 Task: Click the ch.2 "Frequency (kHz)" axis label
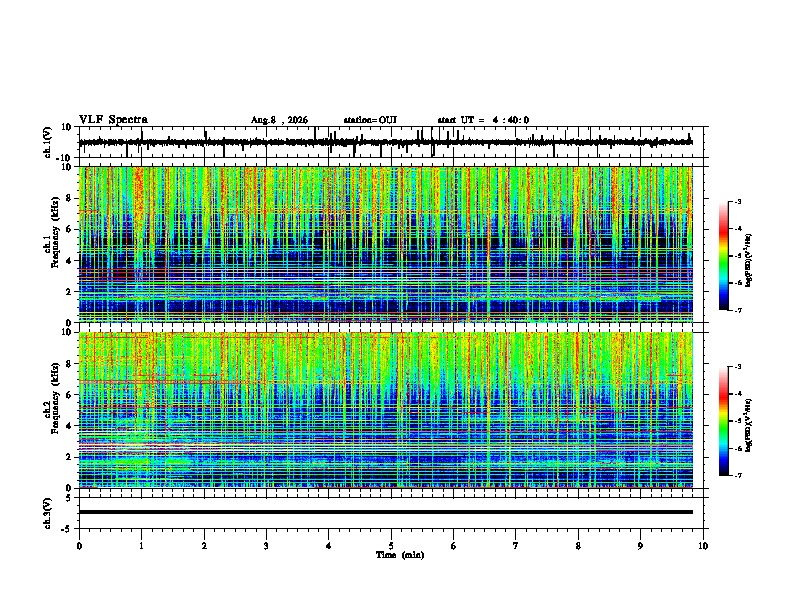pos(55,398)
